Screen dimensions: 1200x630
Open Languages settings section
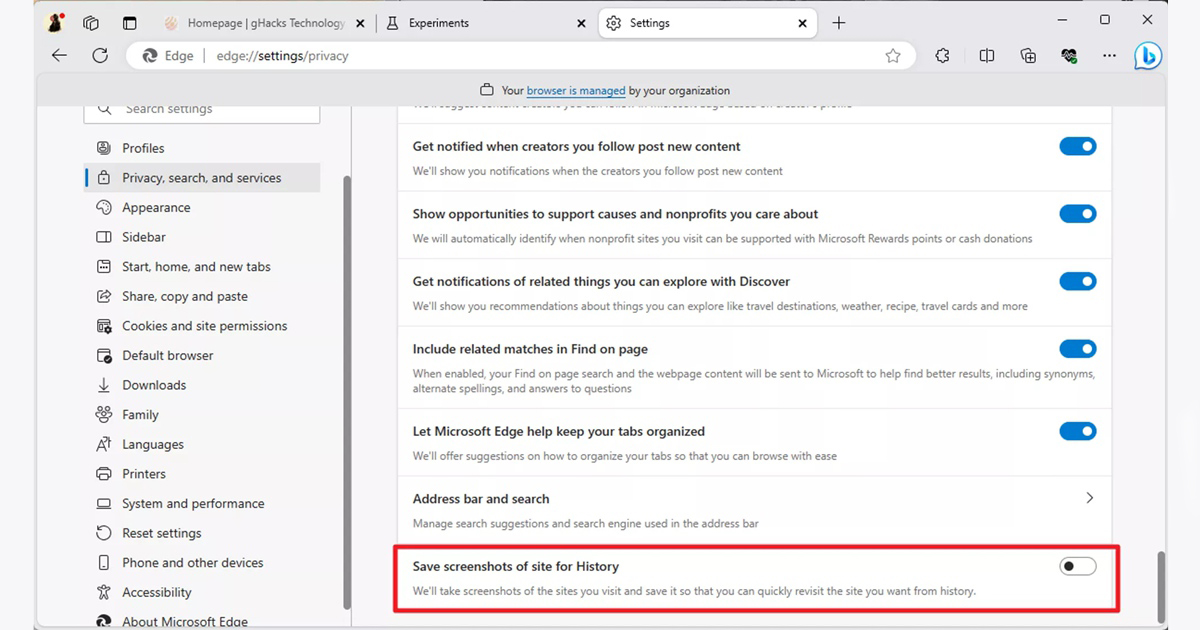click(x=202, y=444)
